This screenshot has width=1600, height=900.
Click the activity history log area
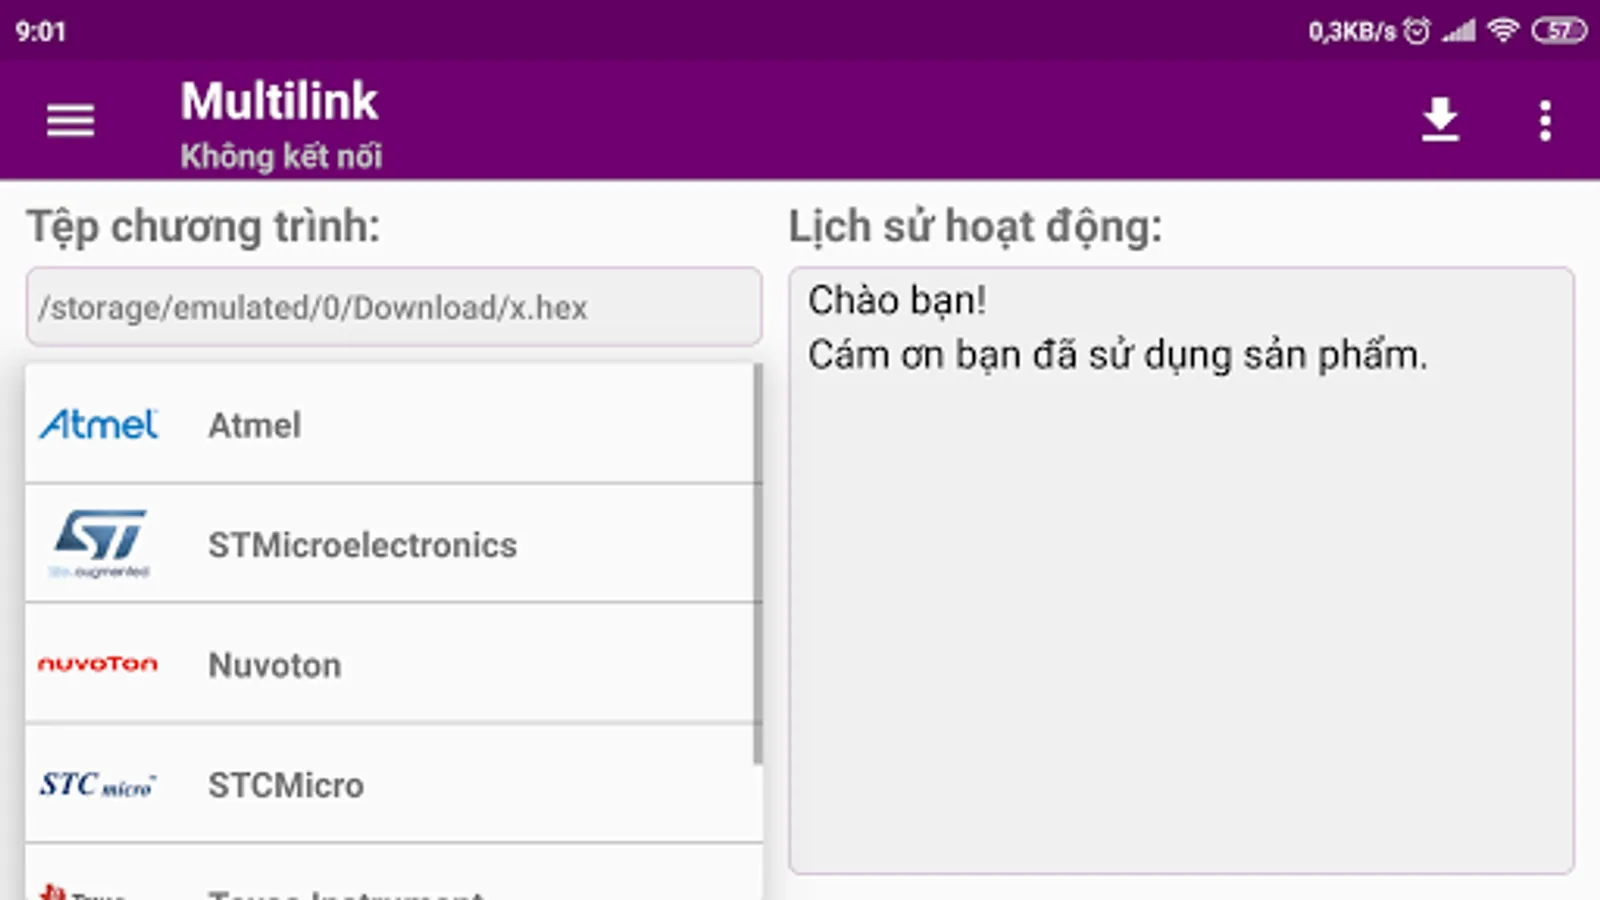1181,570
